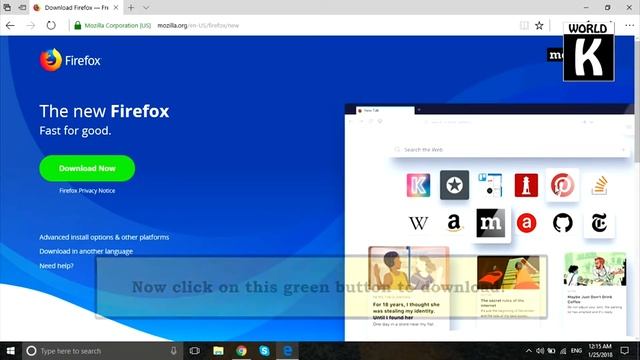640x360 pixels.
Task: Click the Pinterest tile in mockup
Action: coord(562,185)
